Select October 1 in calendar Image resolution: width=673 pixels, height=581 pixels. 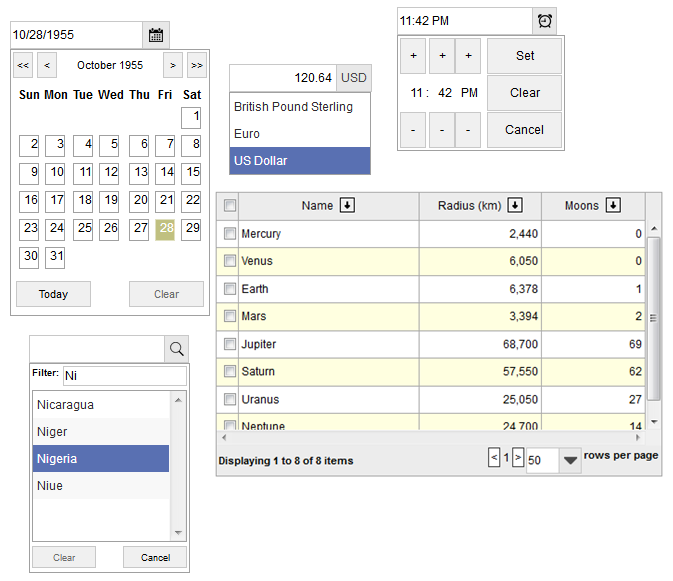(x=191, y=118)
